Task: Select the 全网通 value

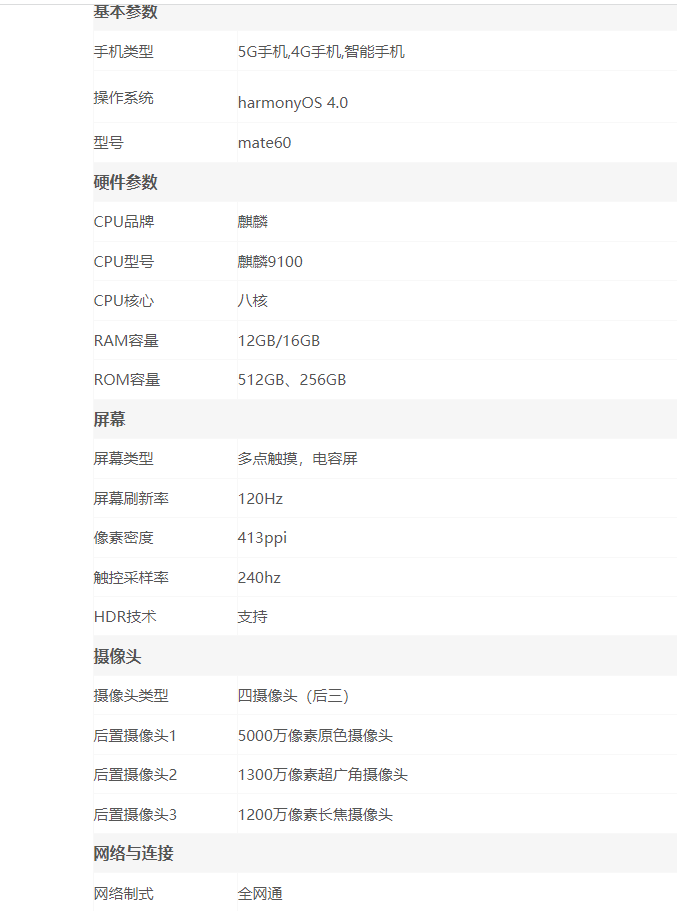Action: coord(260,893)
